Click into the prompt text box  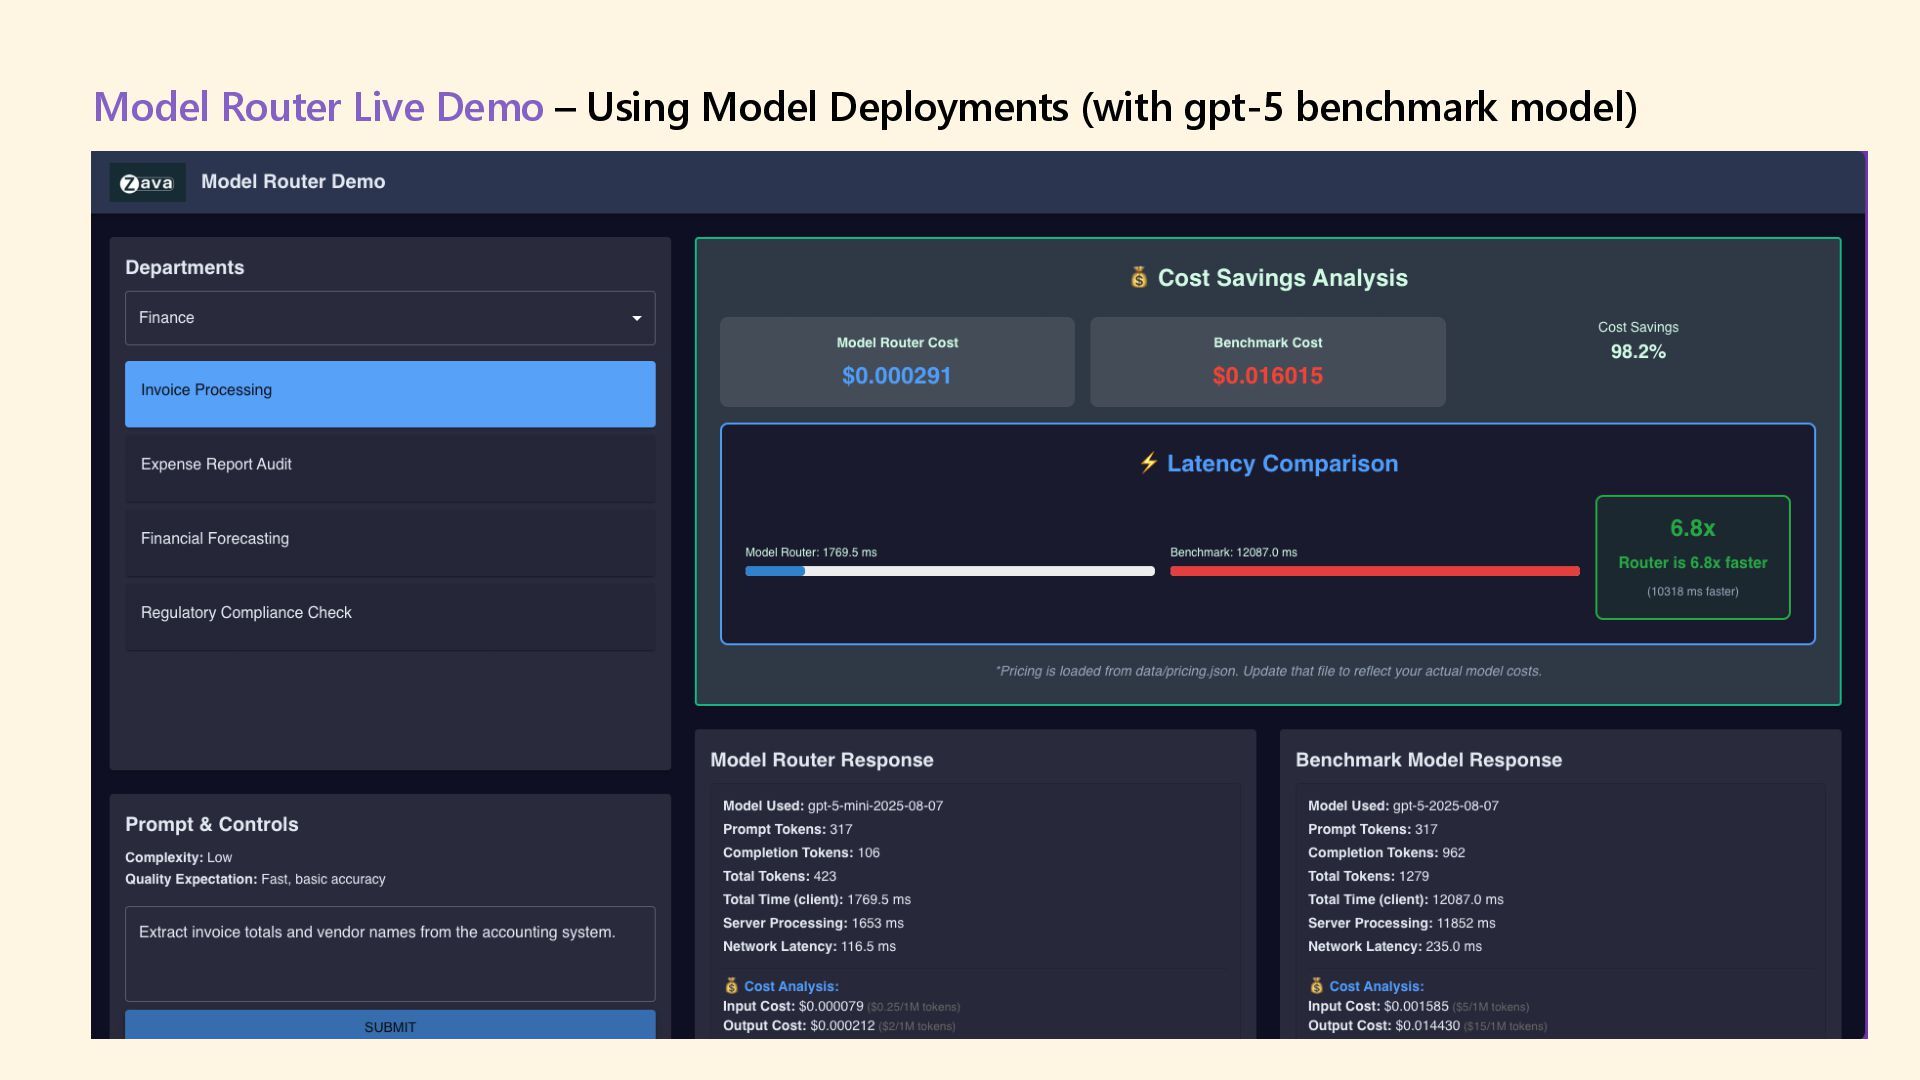tap(389, 953)
